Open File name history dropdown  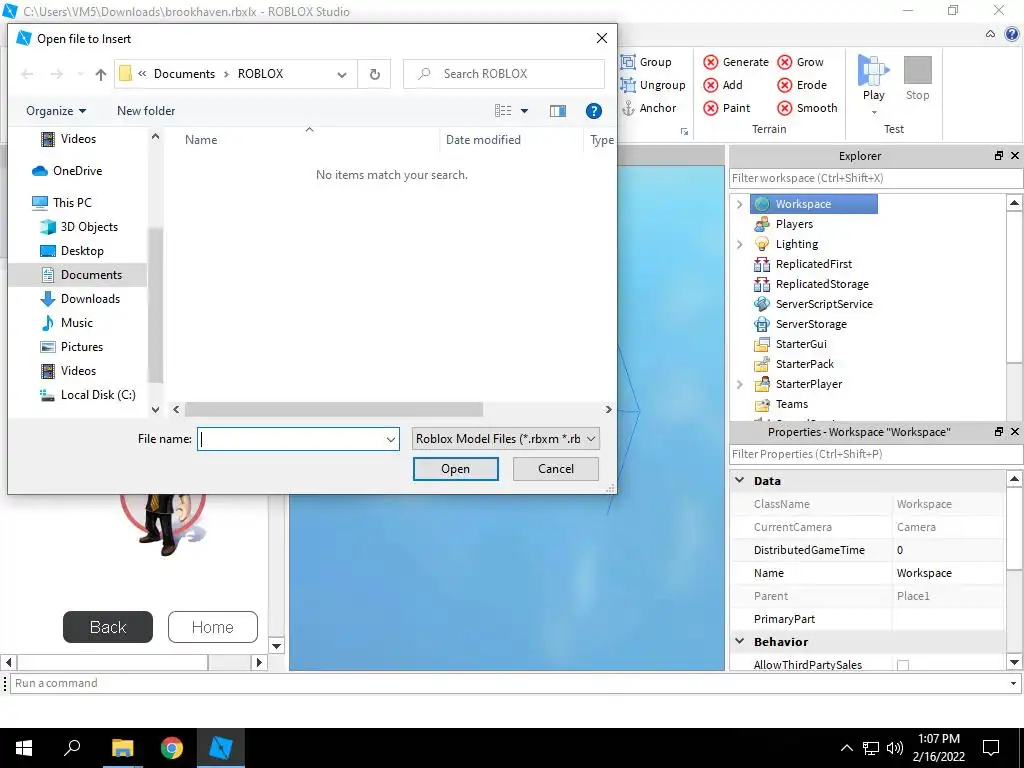click(391, 440)
